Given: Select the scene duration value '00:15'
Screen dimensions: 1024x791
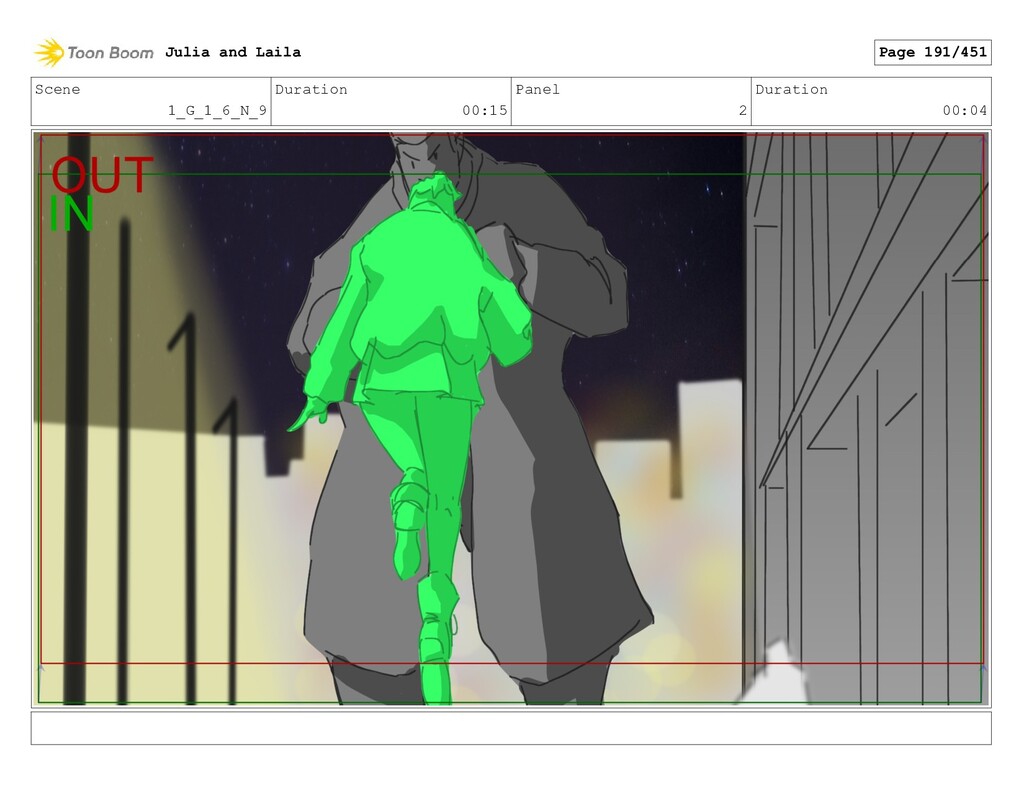Looking at the screenshot, I should click(x=485, y=110).
